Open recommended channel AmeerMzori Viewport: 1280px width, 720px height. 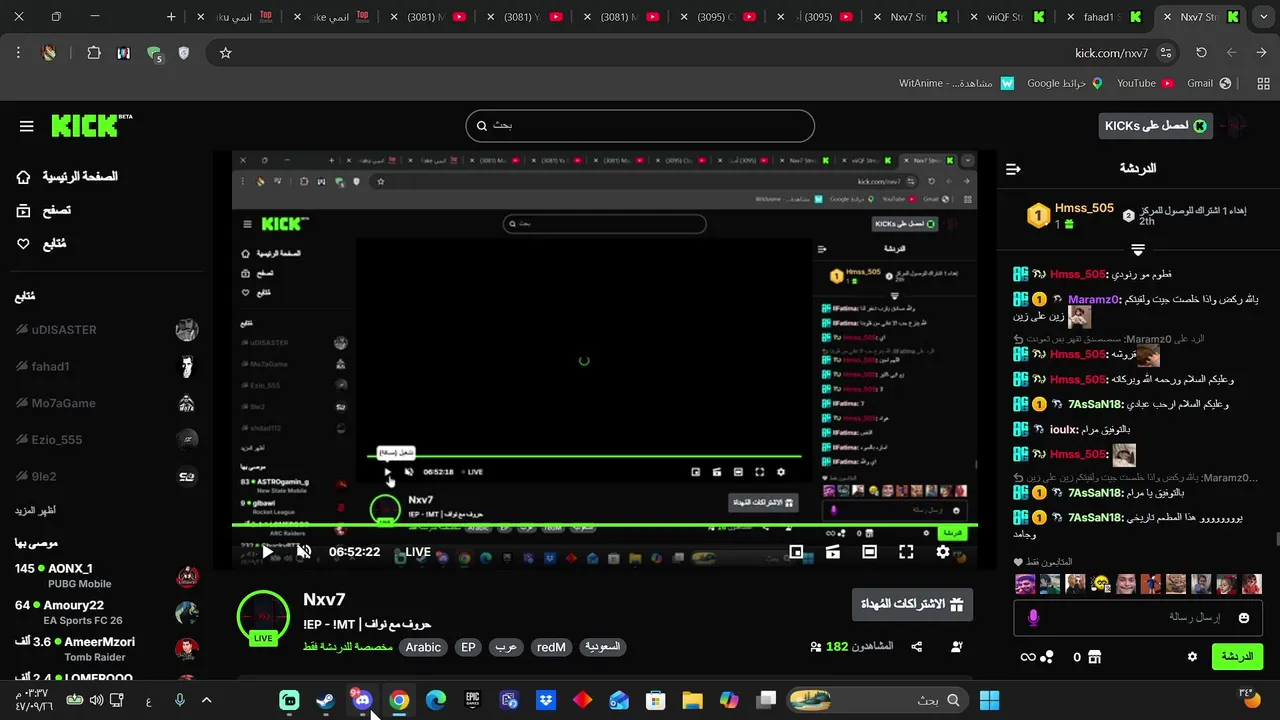coord(106,649)
